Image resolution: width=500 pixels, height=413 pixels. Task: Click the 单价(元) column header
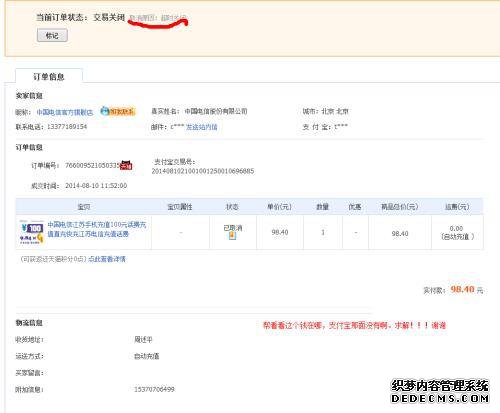[279, 207]
